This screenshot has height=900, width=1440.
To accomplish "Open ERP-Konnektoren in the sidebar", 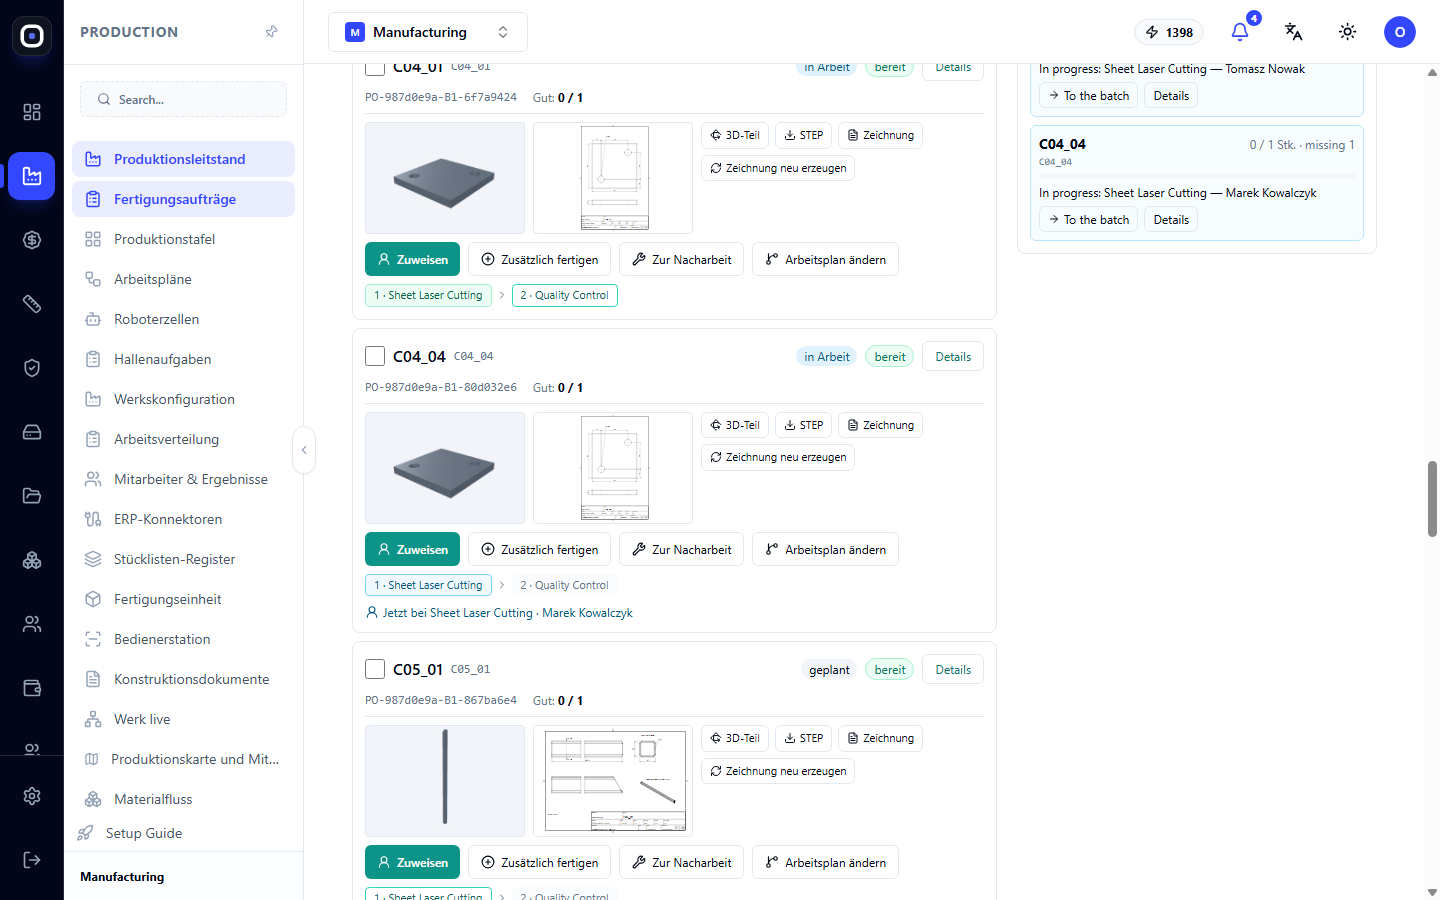I will tap(183, 519).
